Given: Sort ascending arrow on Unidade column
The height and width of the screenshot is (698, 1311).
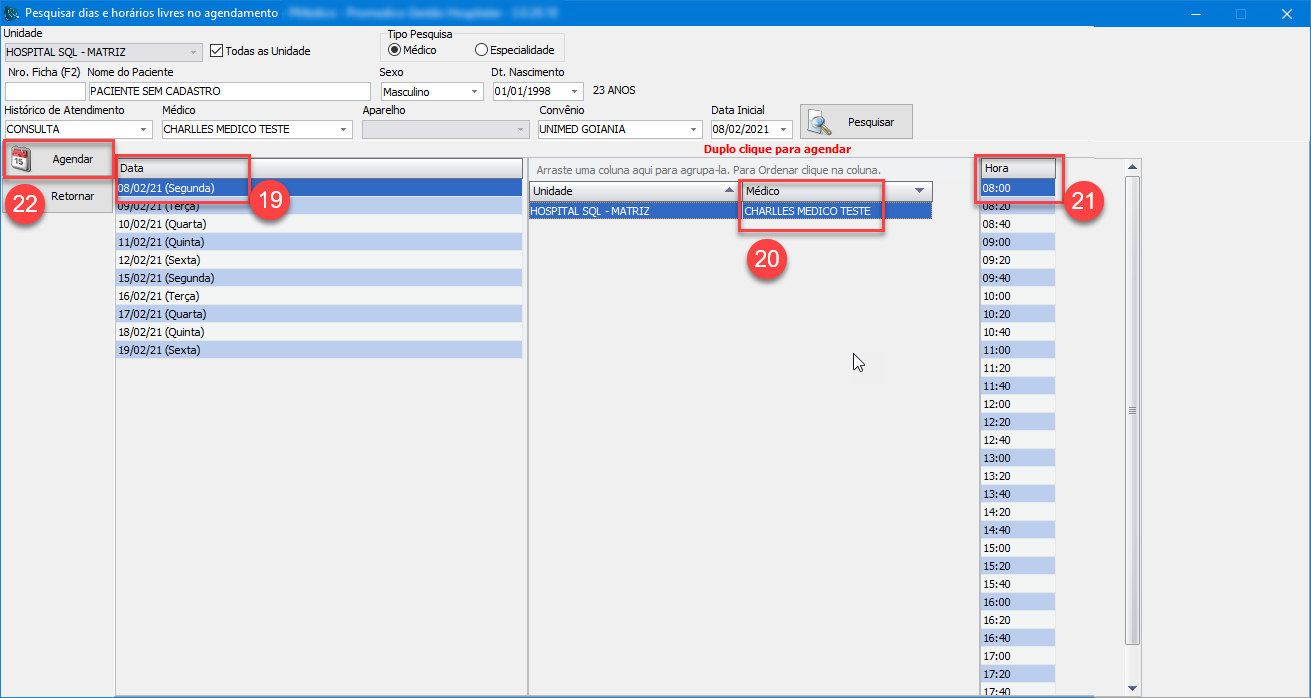Looking at the screenshot, I should pyautogui.click(x=729, y=190).
